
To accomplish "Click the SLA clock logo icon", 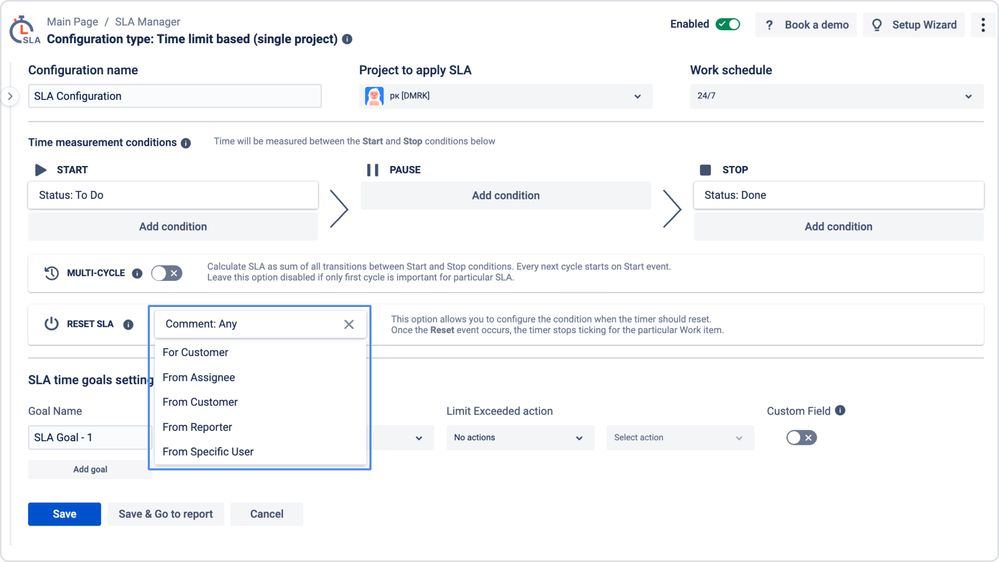I will click(24, 31).
